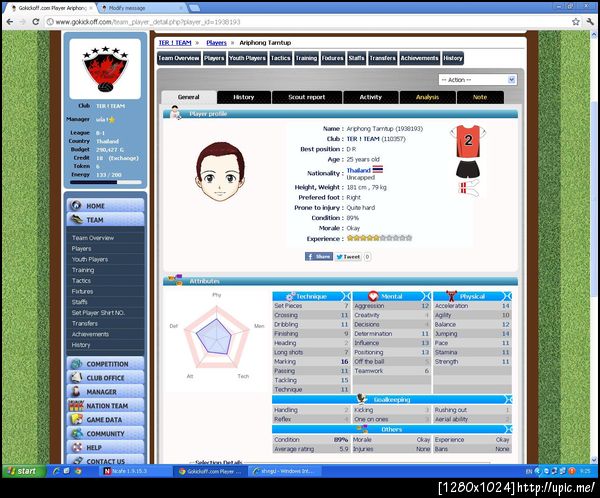Open the Scout report tab
The width and height of the screenshot is (600, 498).
307,97
